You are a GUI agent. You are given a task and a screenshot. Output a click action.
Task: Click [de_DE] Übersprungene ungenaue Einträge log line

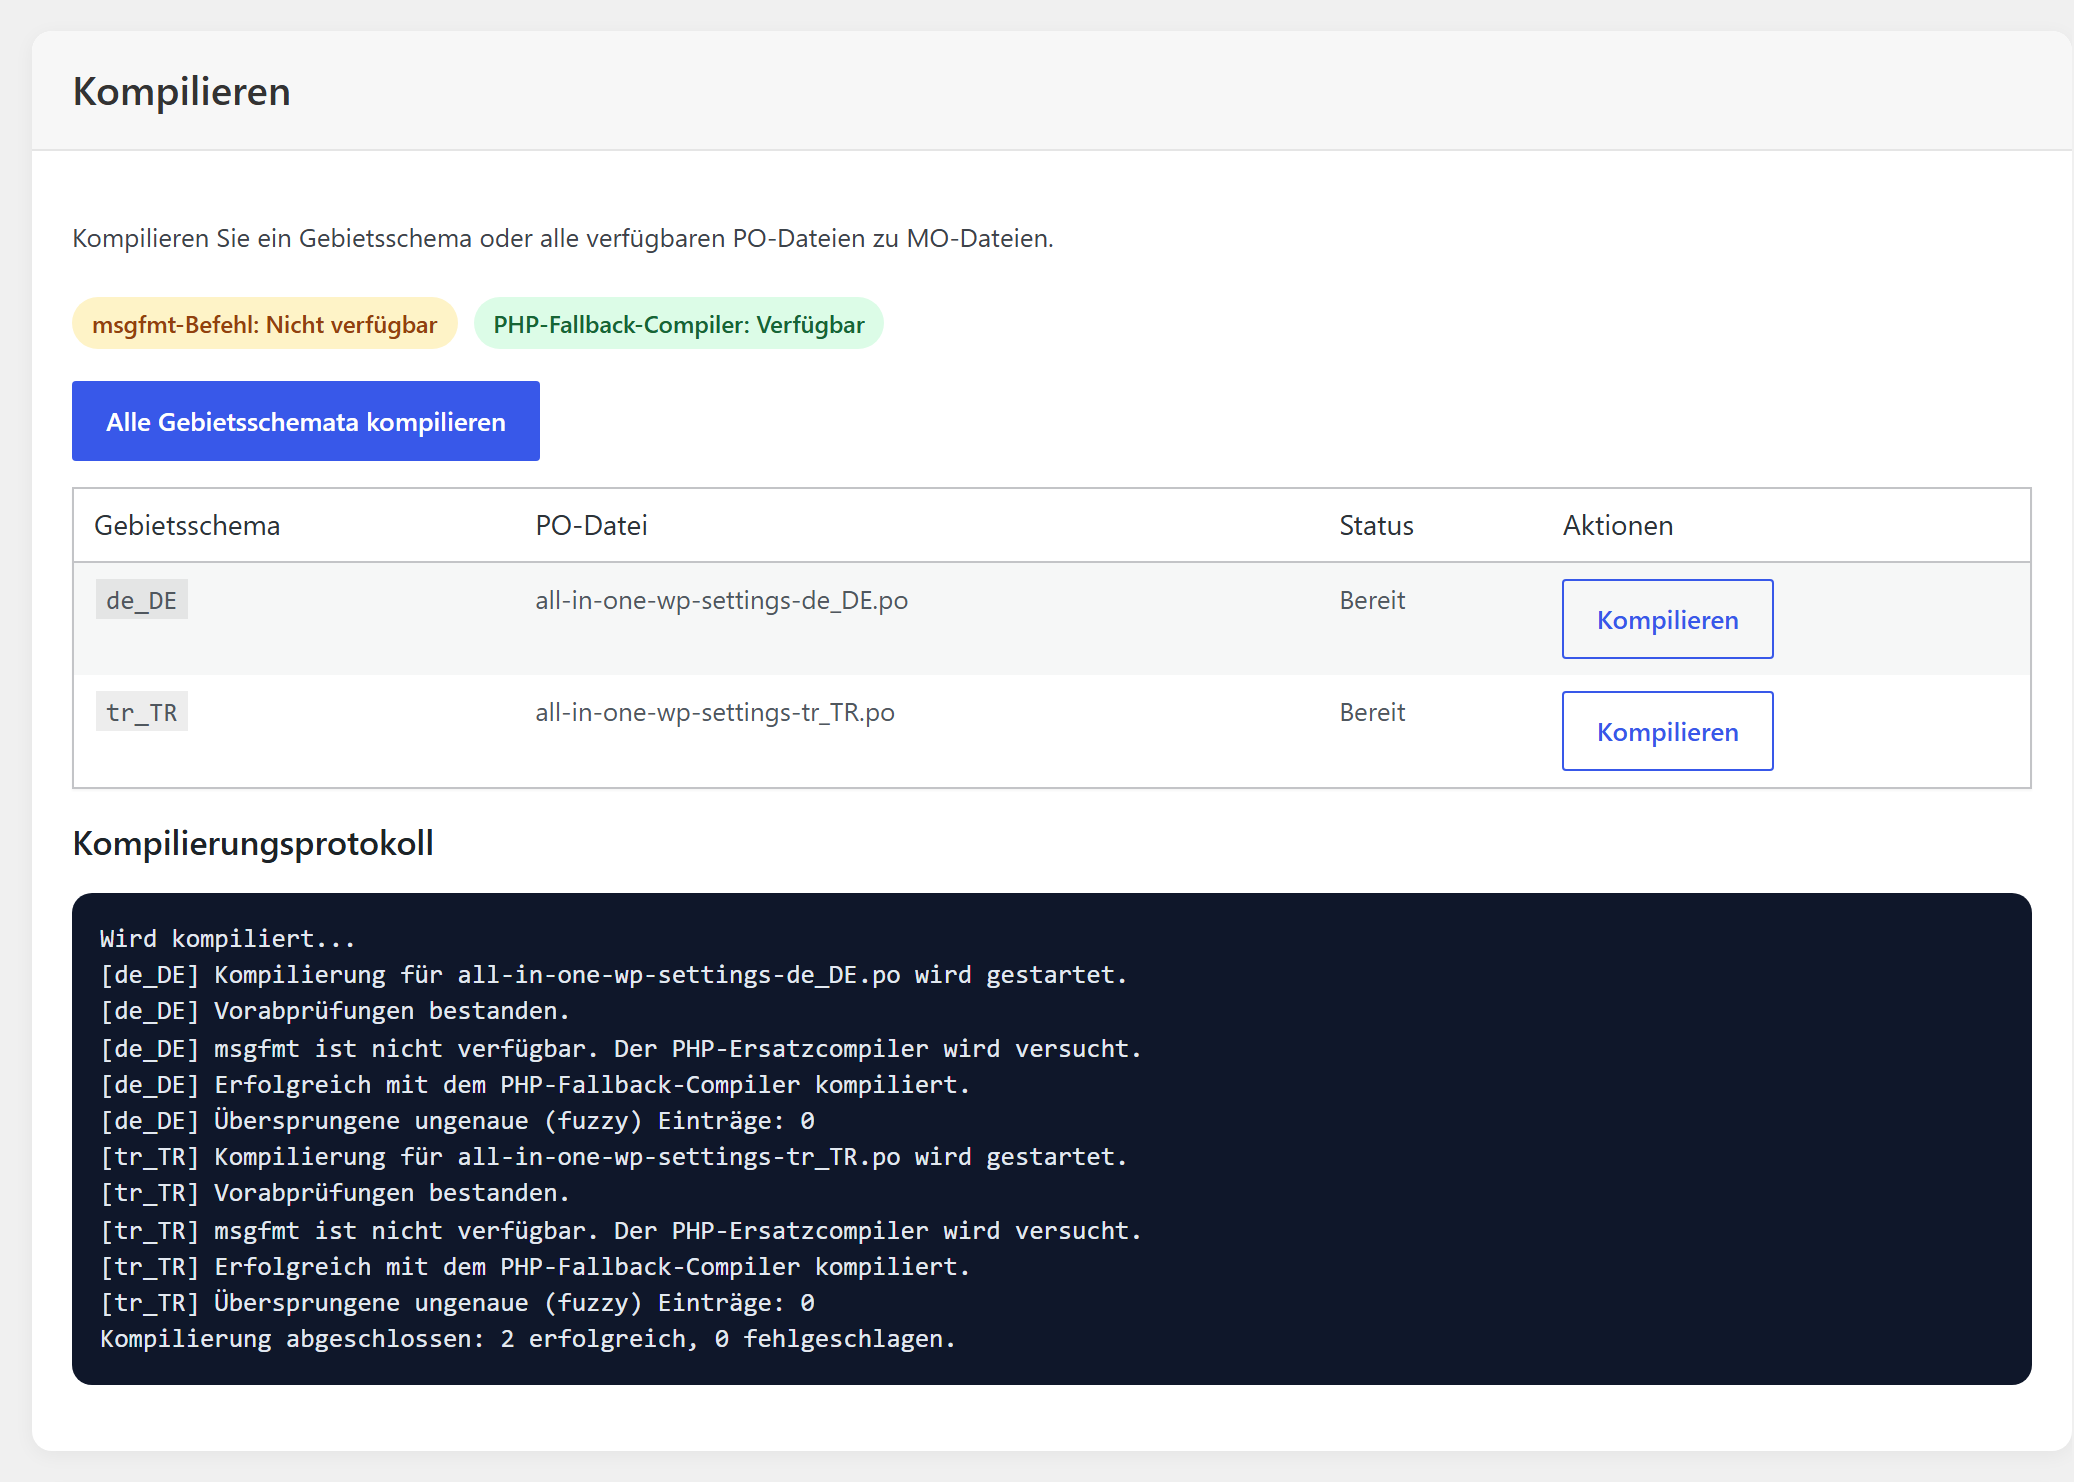pyautogui.click(x=457, y=1120)
